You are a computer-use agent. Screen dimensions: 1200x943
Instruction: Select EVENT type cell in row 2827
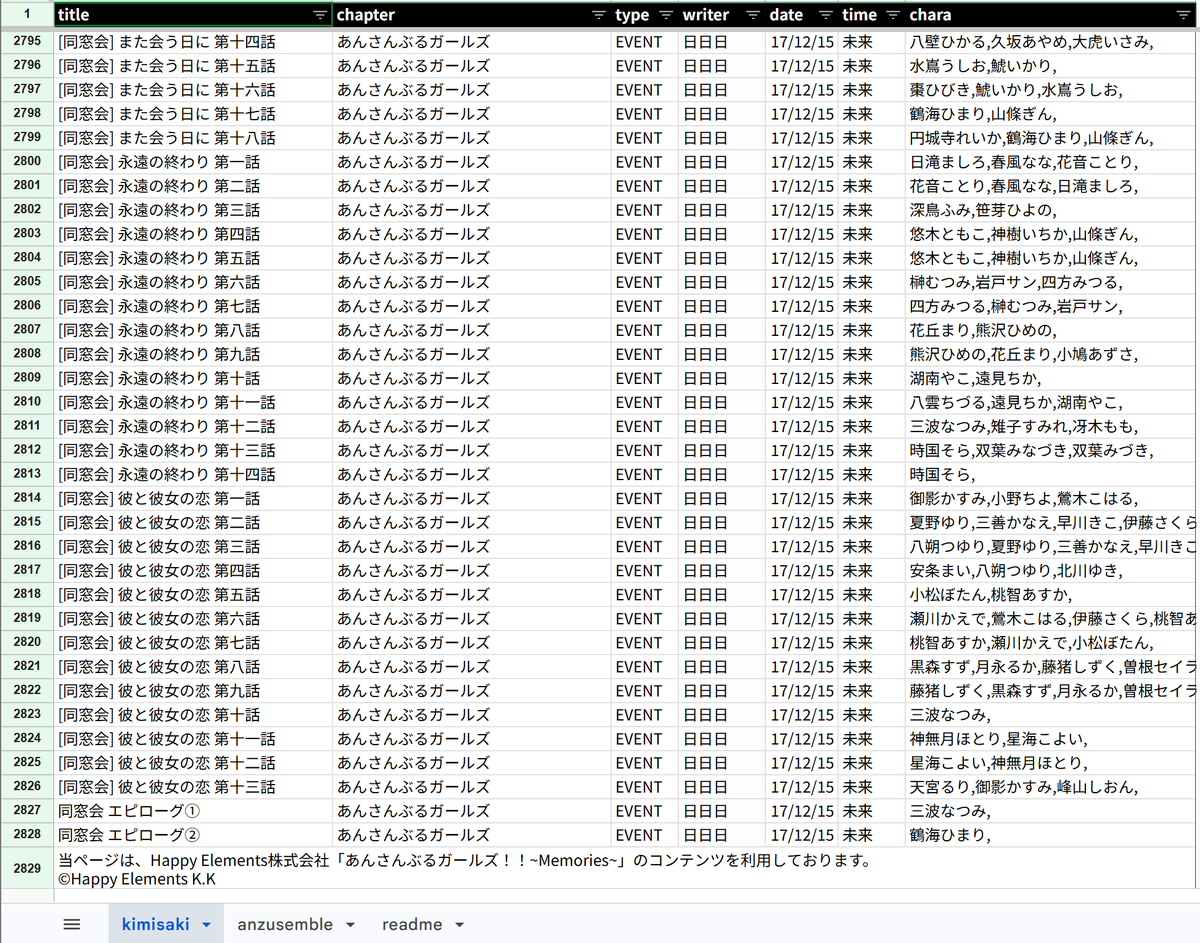coord(644,811)
